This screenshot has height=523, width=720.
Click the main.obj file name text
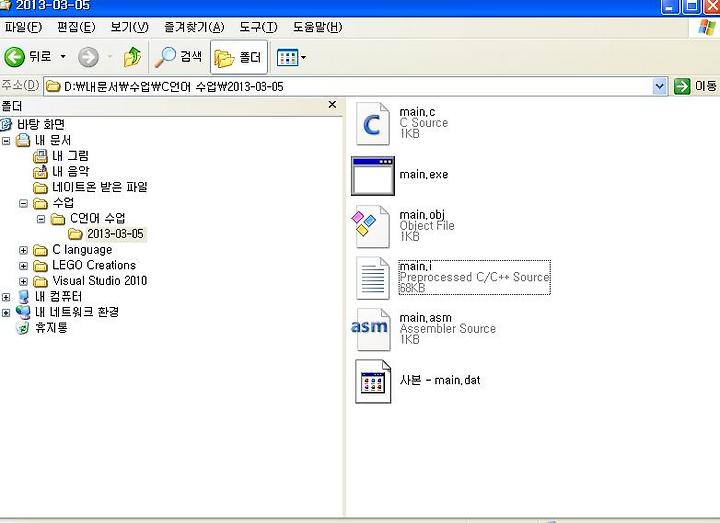422,214
